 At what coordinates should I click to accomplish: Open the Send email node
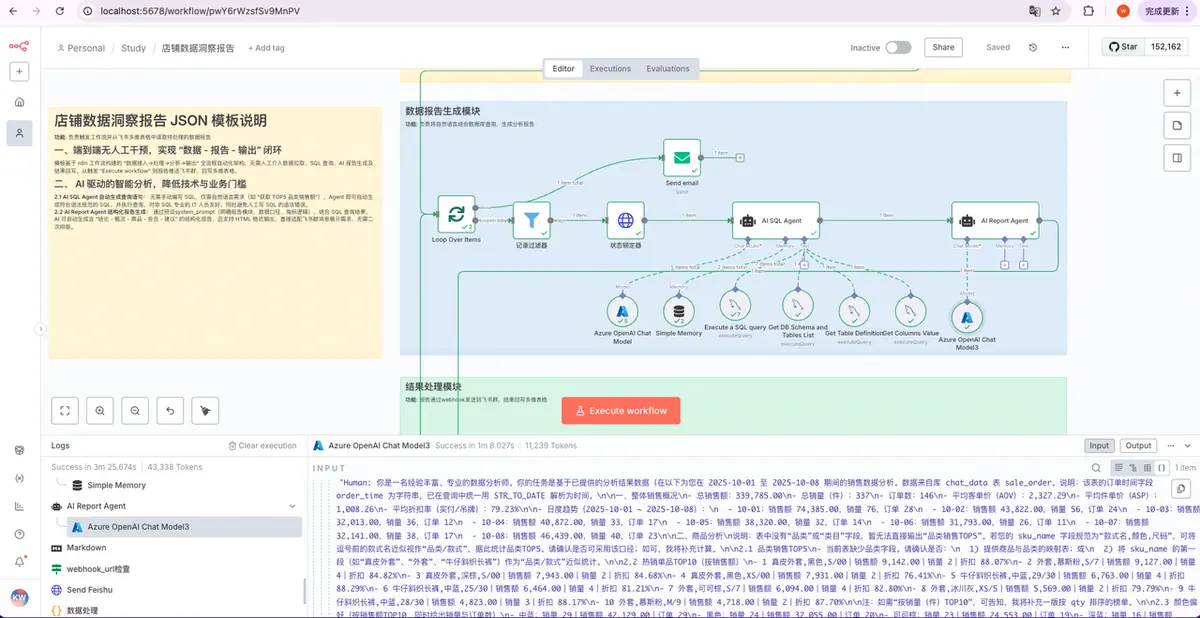click(682, 157)
